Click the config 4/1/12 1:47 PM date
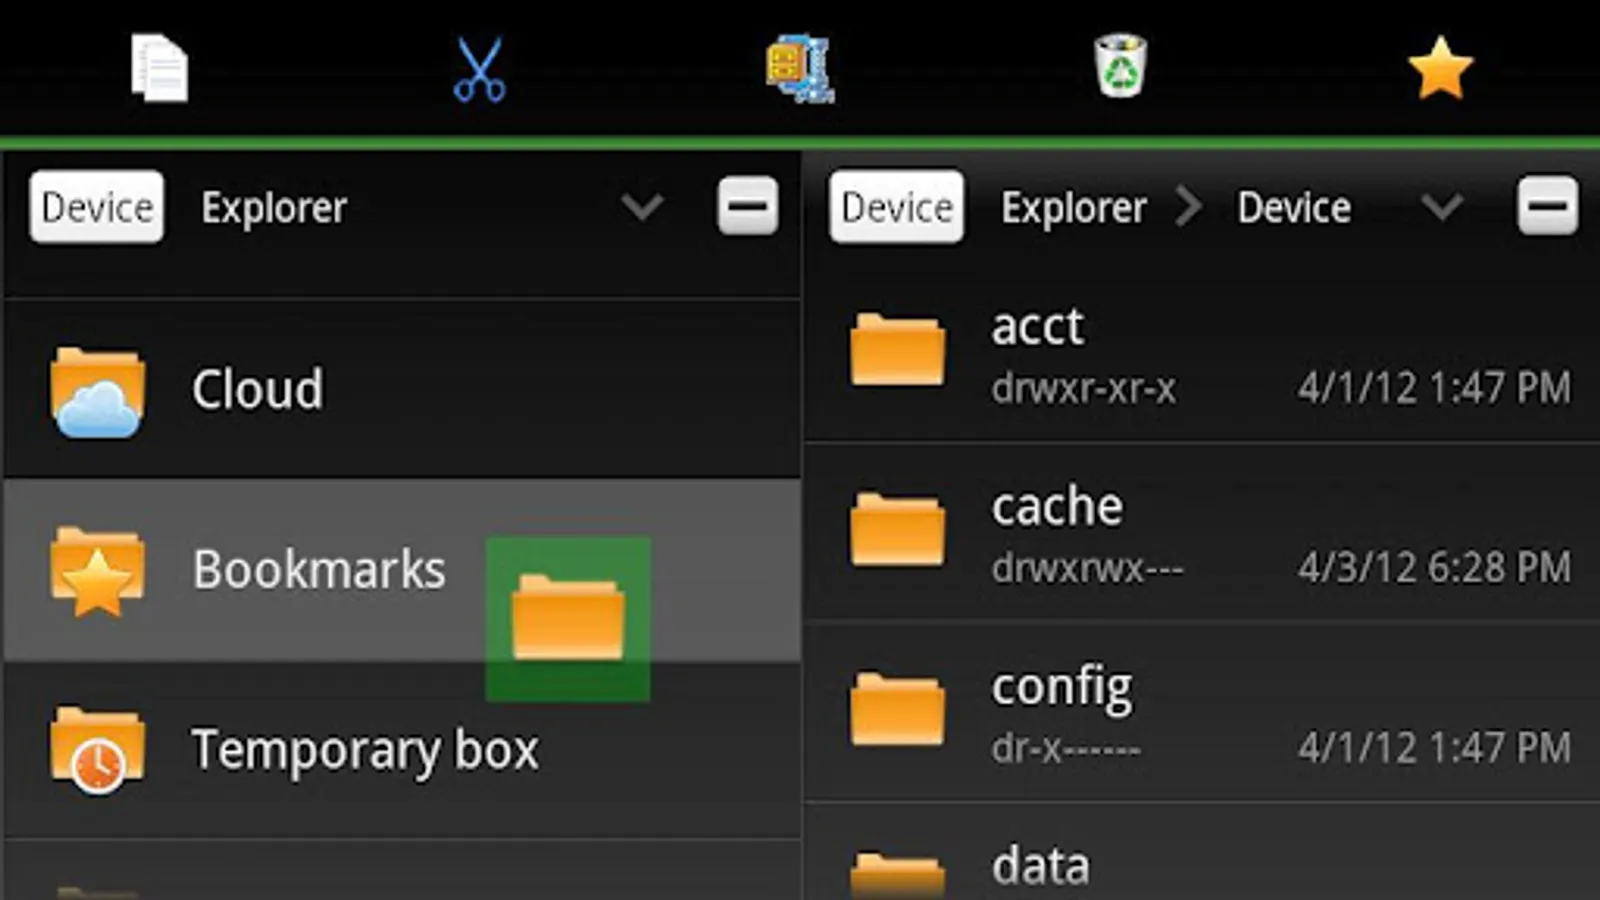 [1435, 748]
